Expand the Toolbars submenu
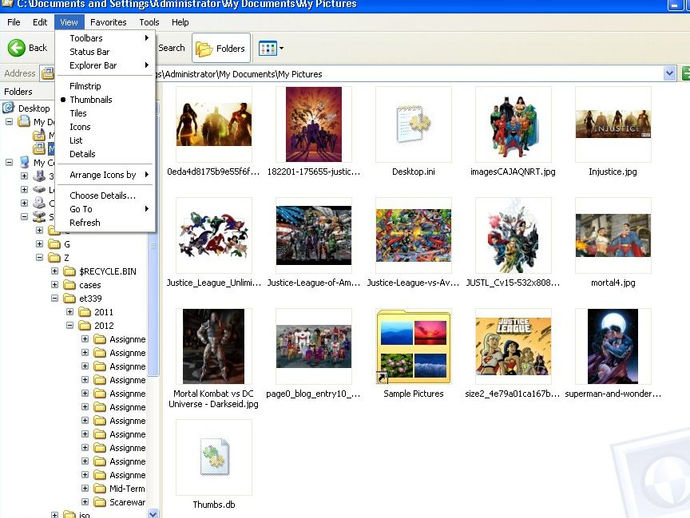The width and height of the screenshot is (690, 518). click(x=106, y=38)
